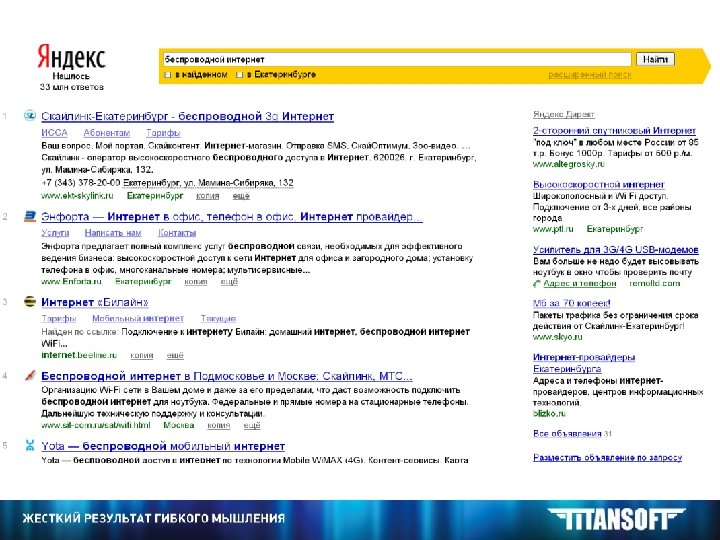Open Скайлинк-Екатеринбург беспроводной 3g Интернет result
This screenshot has height=540, width=720.
pyautogui.click(x=187, y=116)
